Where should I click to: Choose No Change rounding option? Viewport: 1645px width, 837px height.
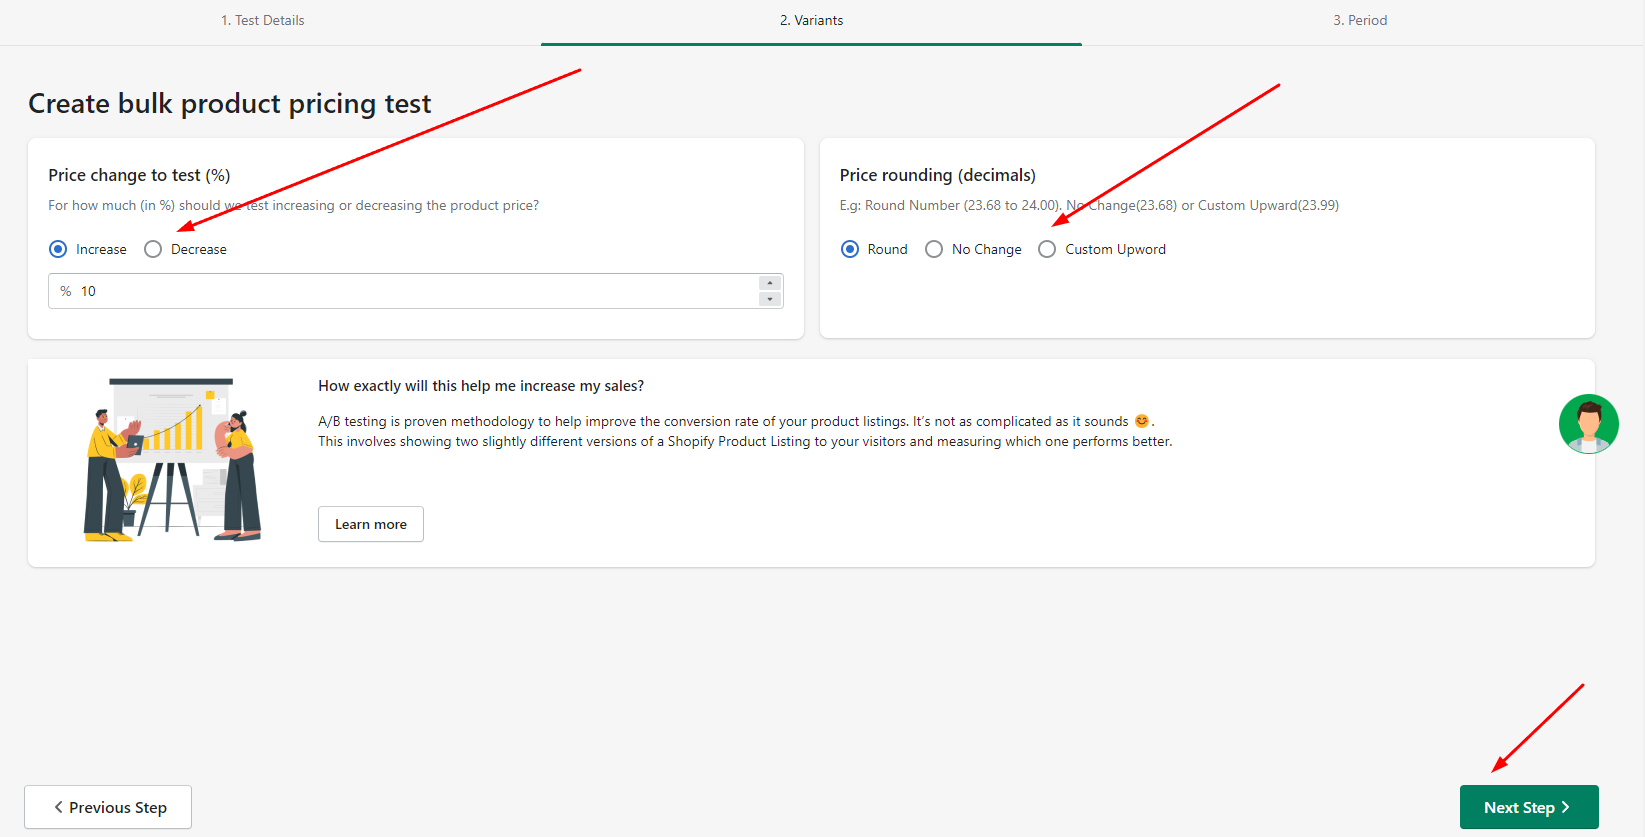[934, 249]
